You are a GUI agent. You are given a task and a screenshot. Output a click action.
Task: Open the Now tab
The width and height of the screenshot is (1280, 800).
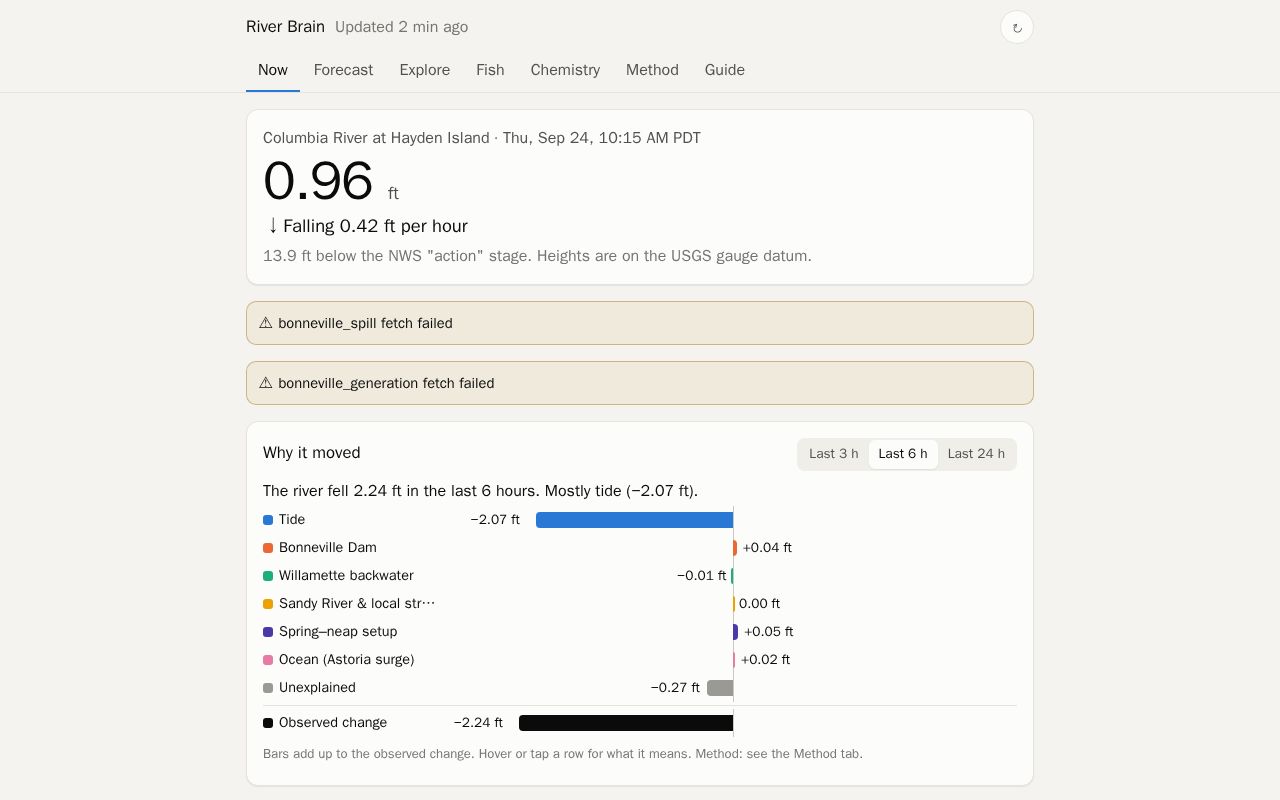[273, 70]
